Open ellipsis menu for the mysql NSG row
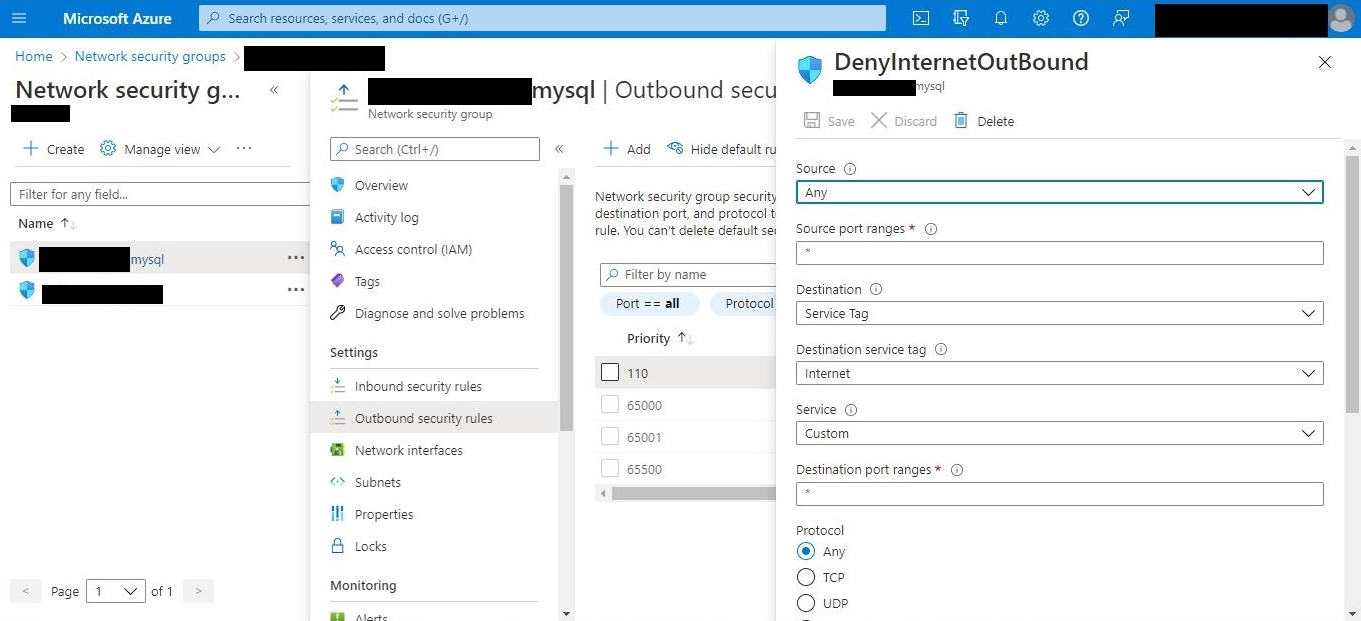The image size is (1361, 621). tap(296, 258)
